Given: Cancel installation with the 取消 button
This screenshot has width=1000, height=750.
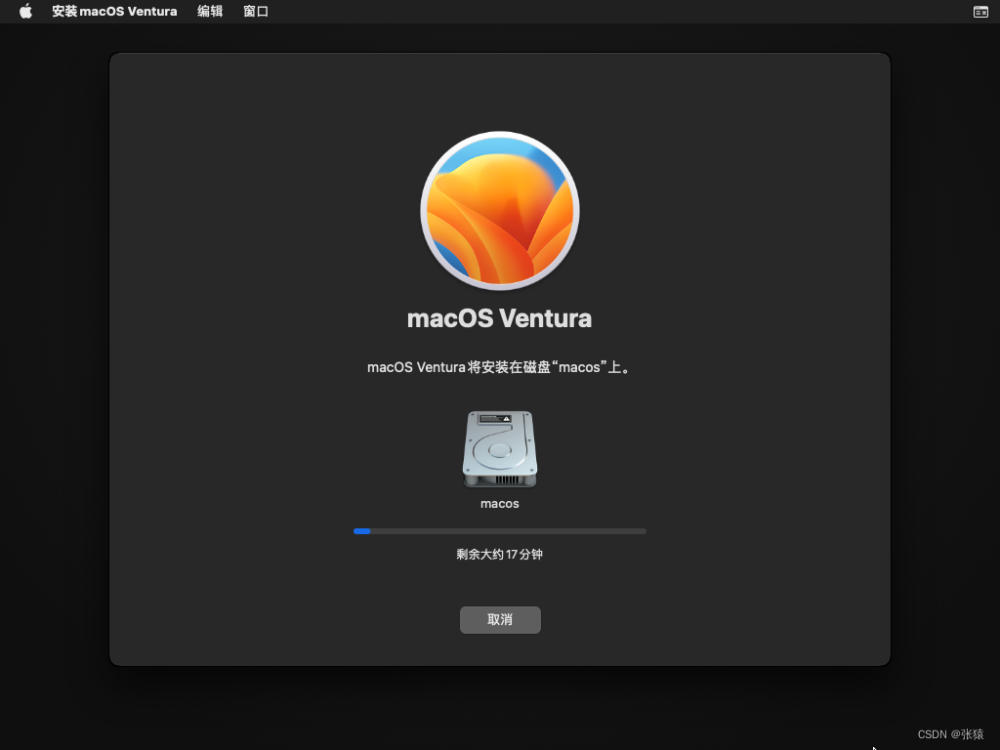Looking at the screenshot, I should coord(500,619).
